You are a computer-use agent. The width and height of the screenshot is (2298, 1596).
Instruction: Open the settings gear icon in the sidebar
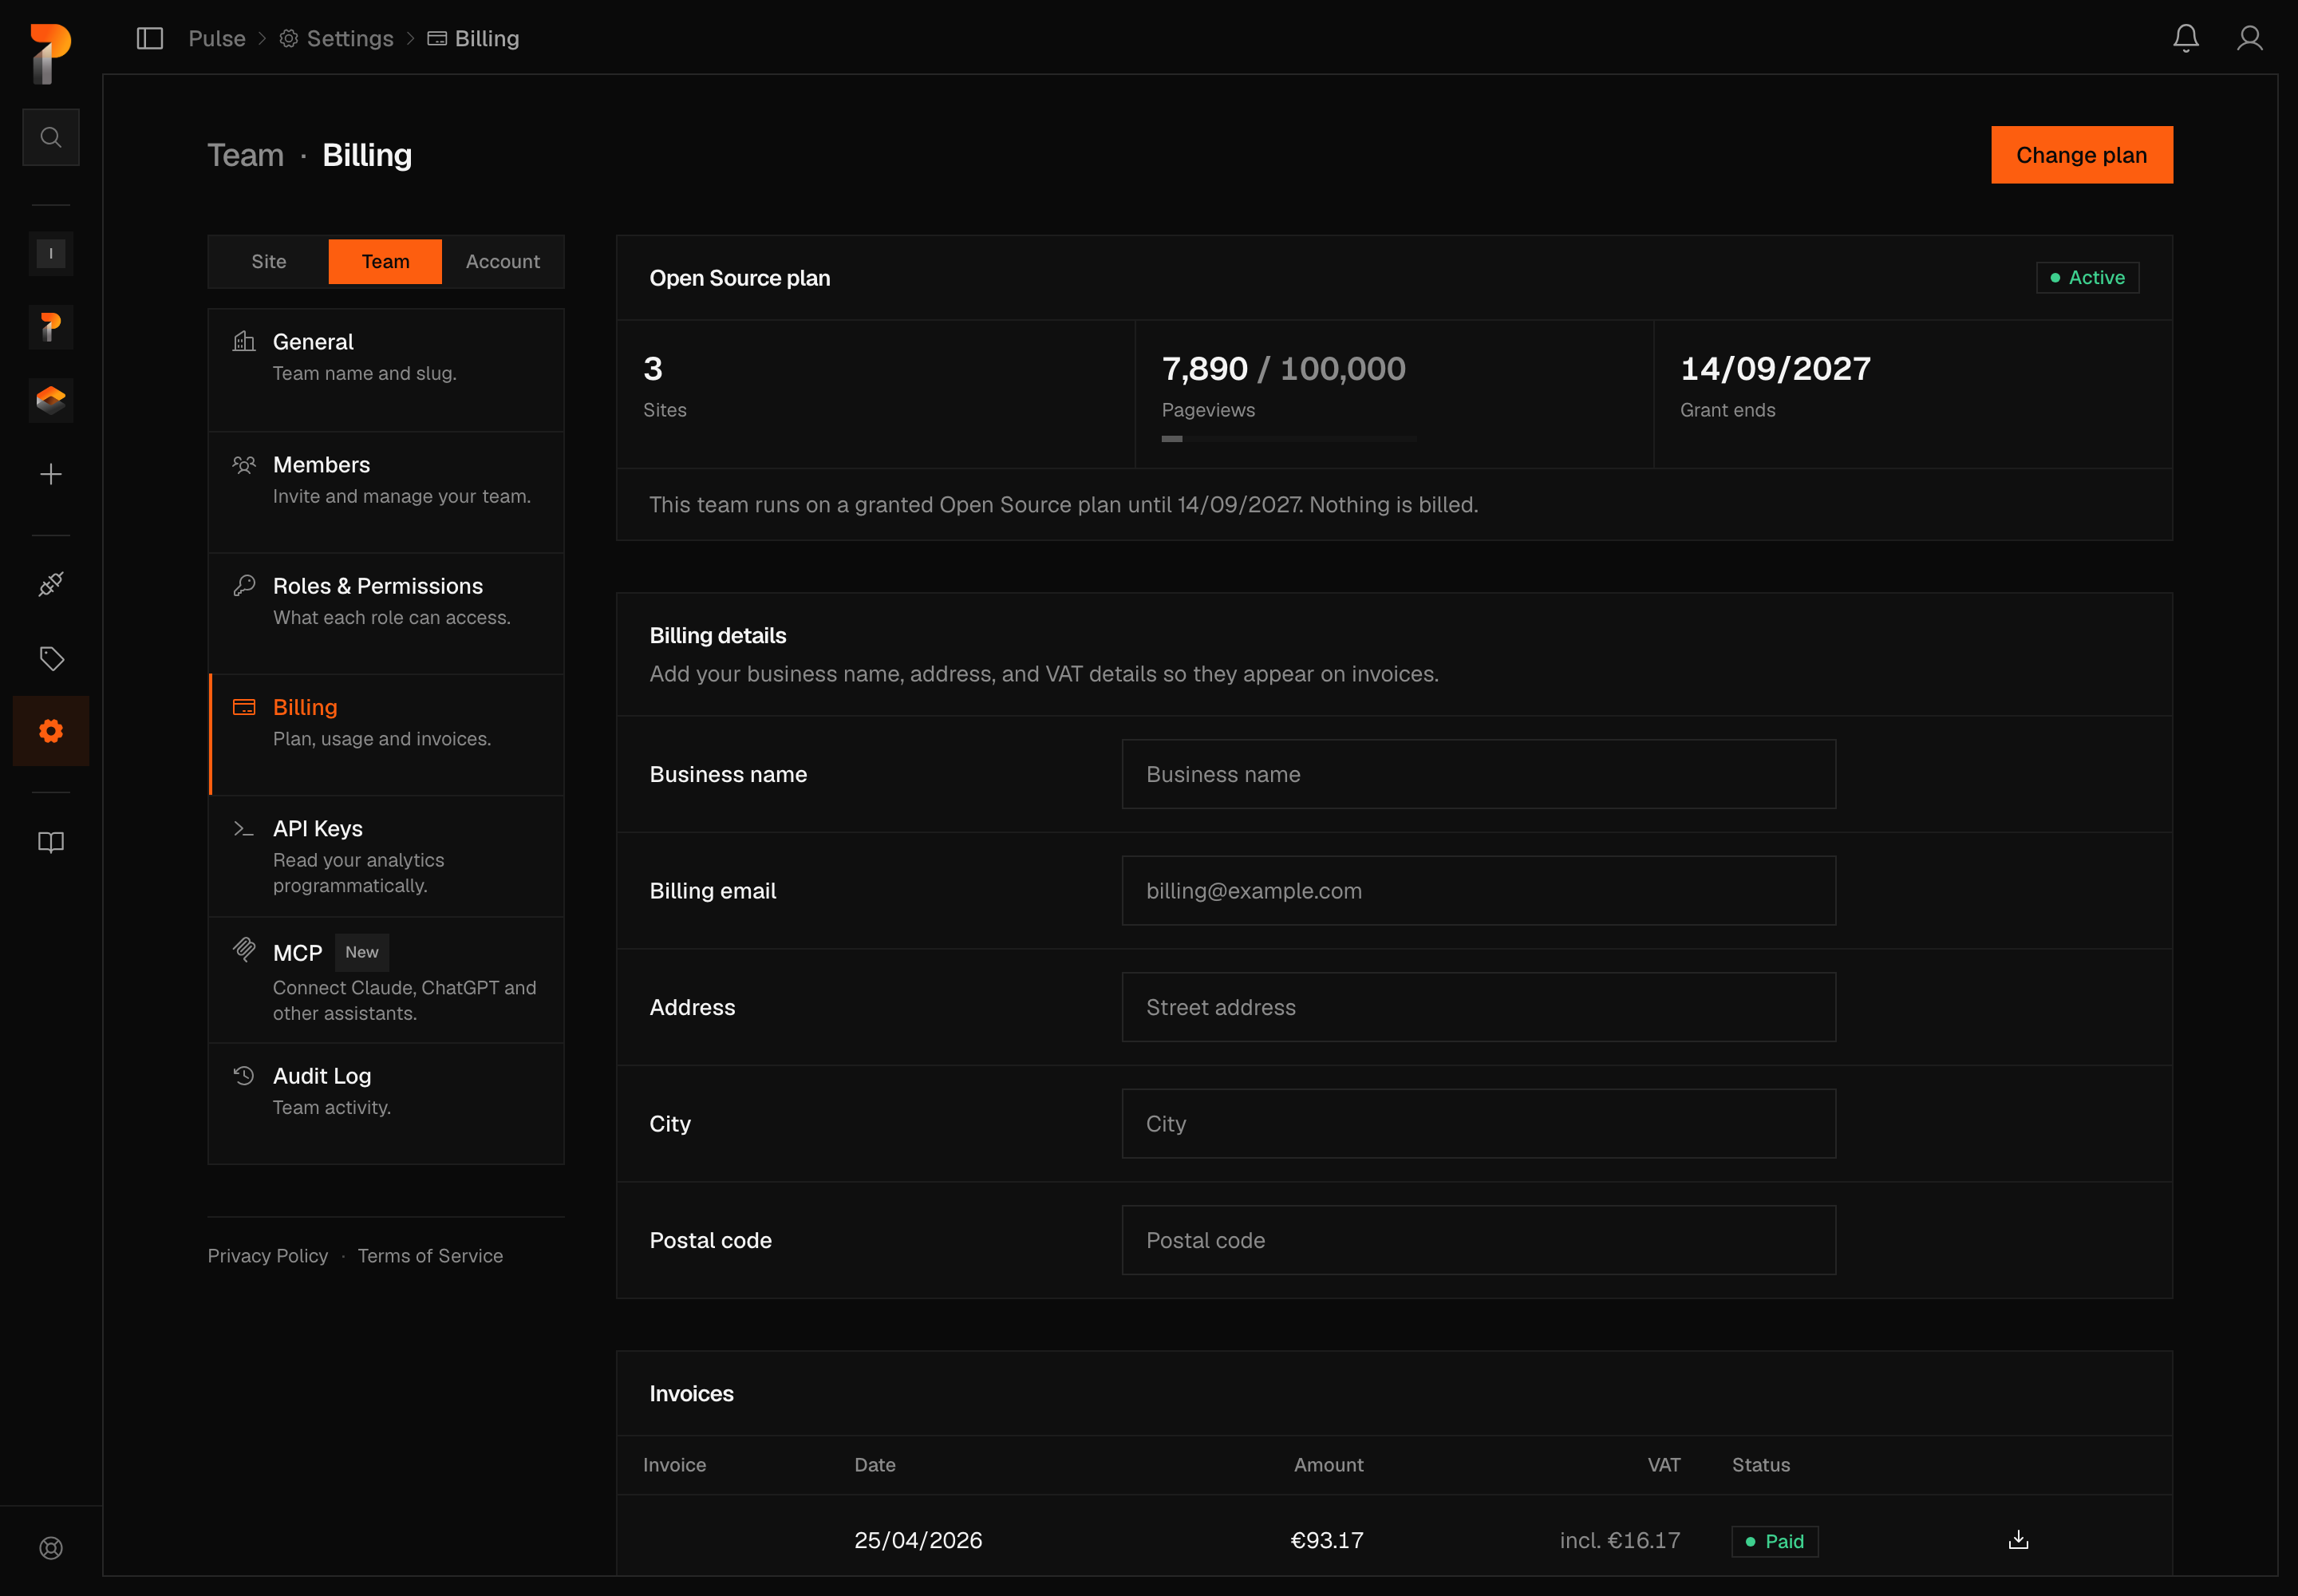coord(51,731)
